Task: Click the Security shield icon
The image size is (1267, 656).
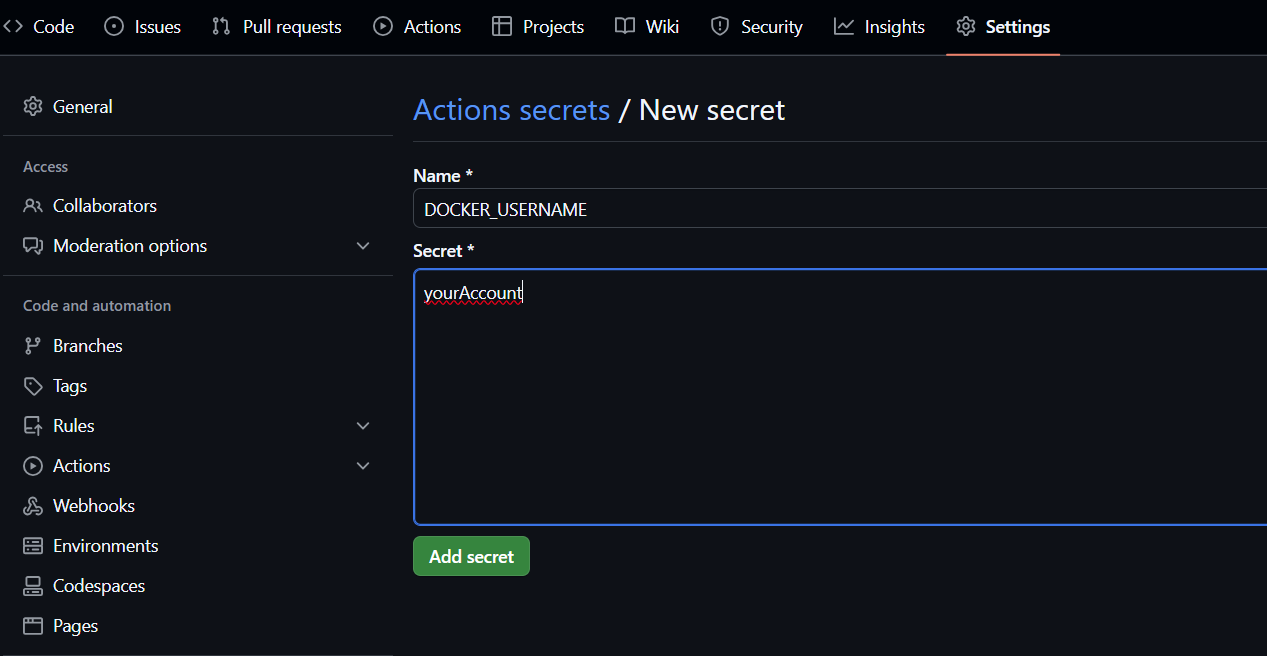Action: point(720,27)
